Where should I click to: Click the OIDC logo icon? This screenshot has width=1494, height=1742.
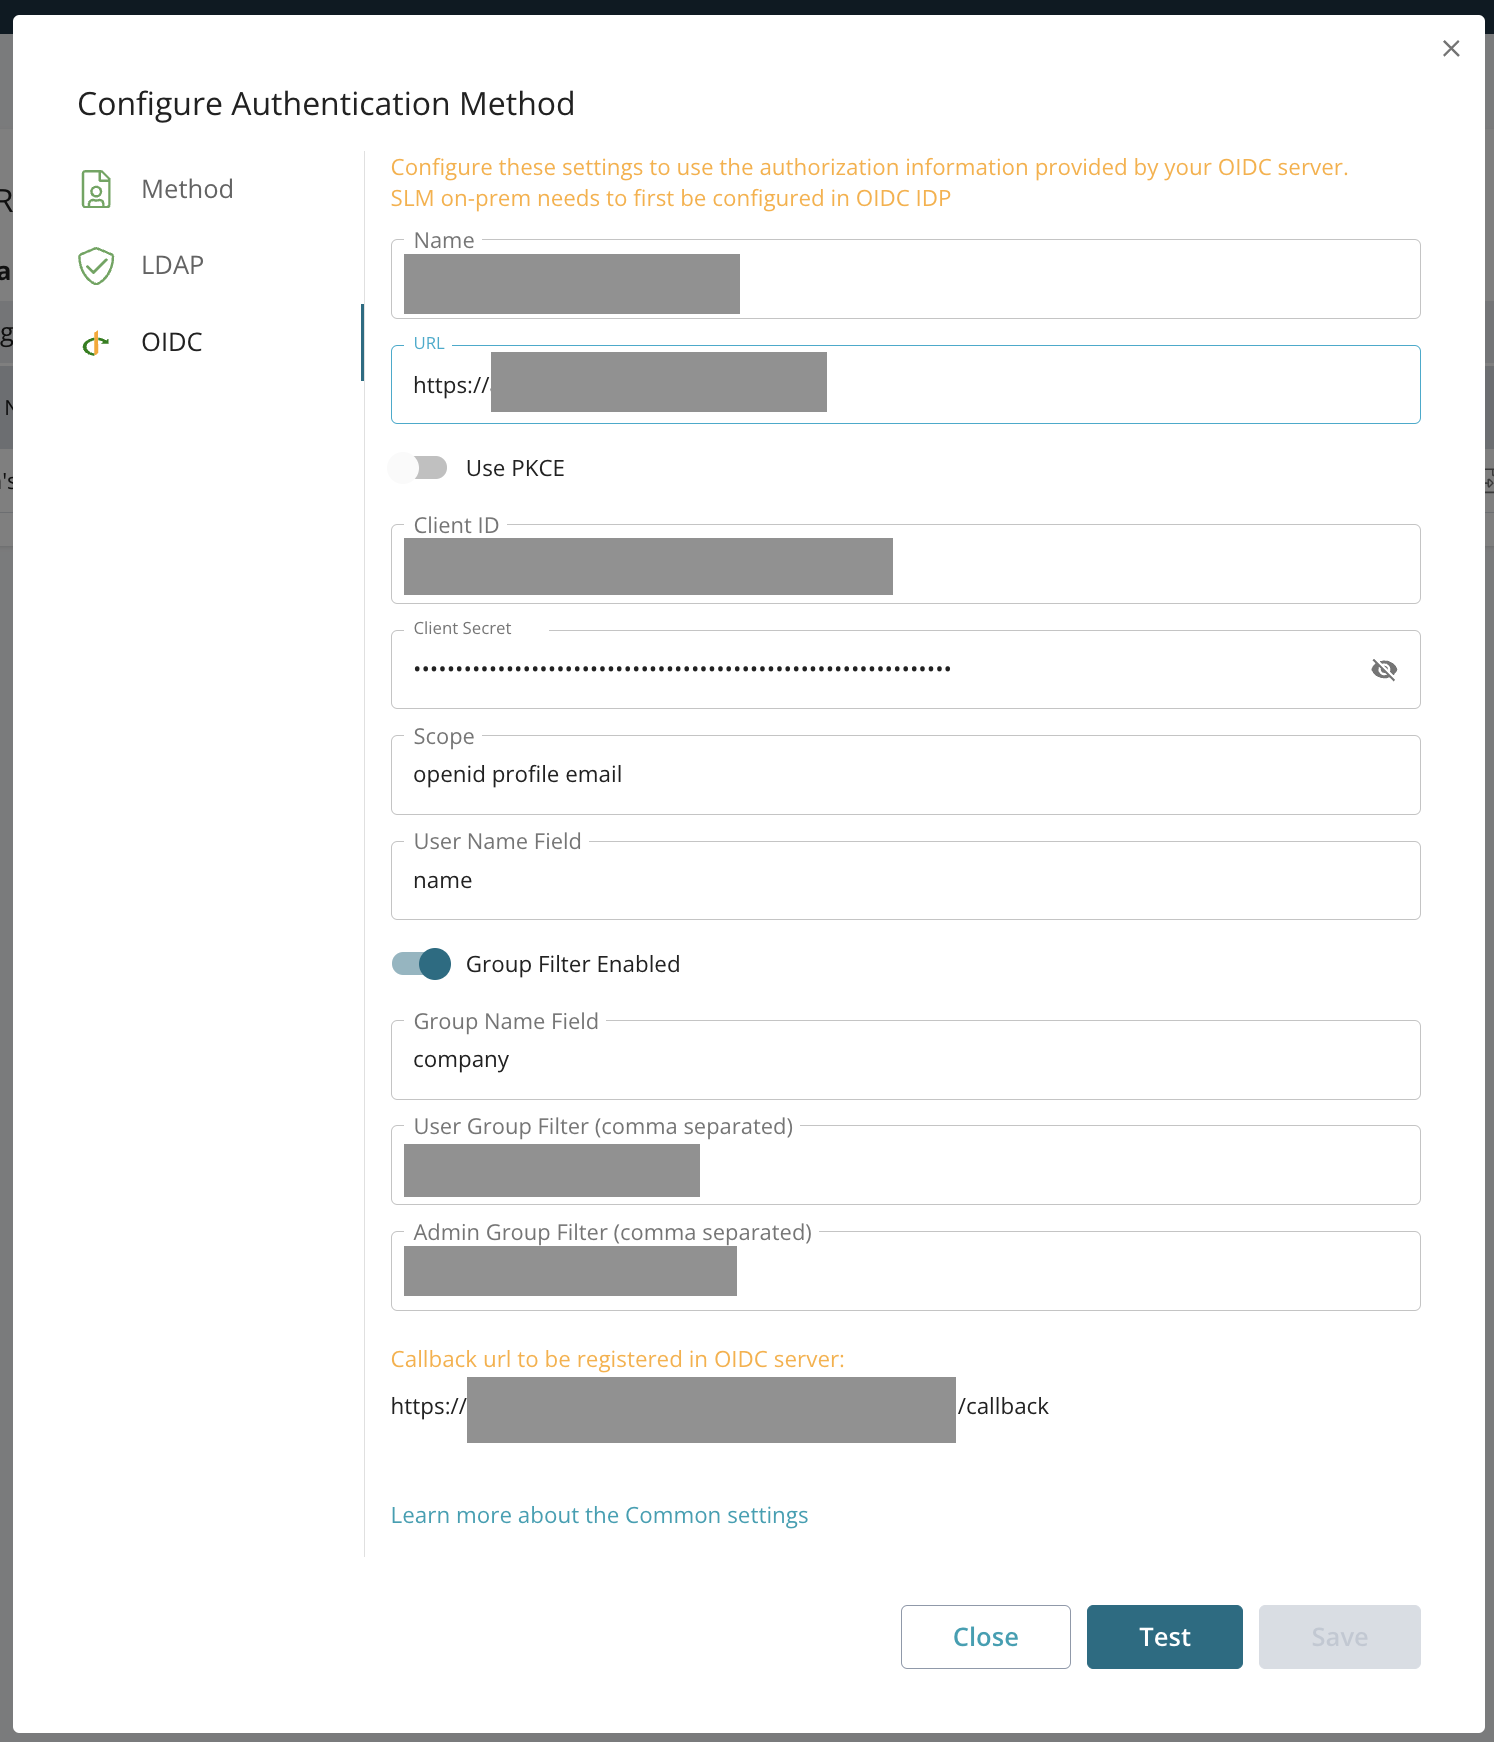(96, 343)
